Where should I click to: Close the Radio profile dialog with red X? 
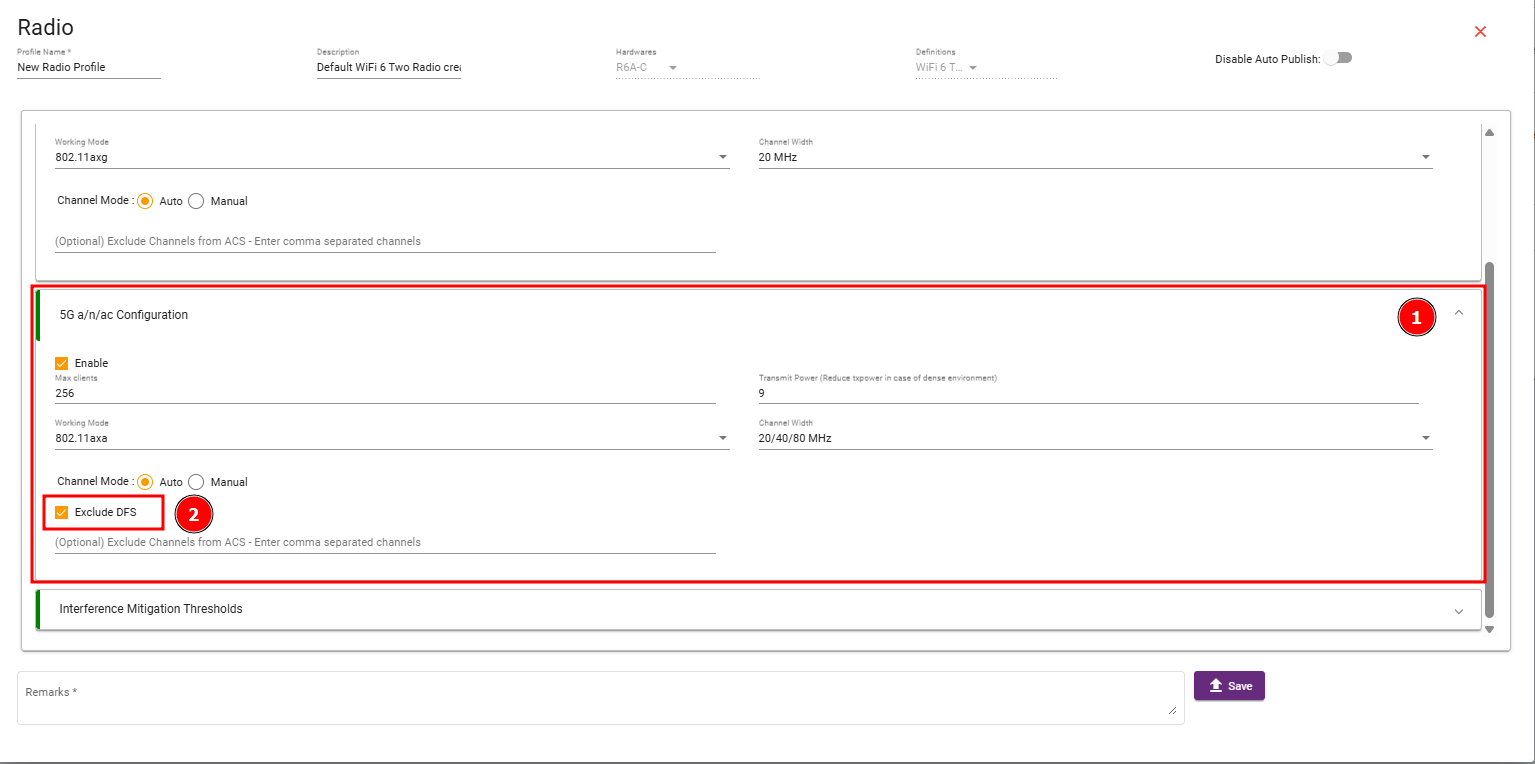pyautogui.click(x=1480, y=32)
